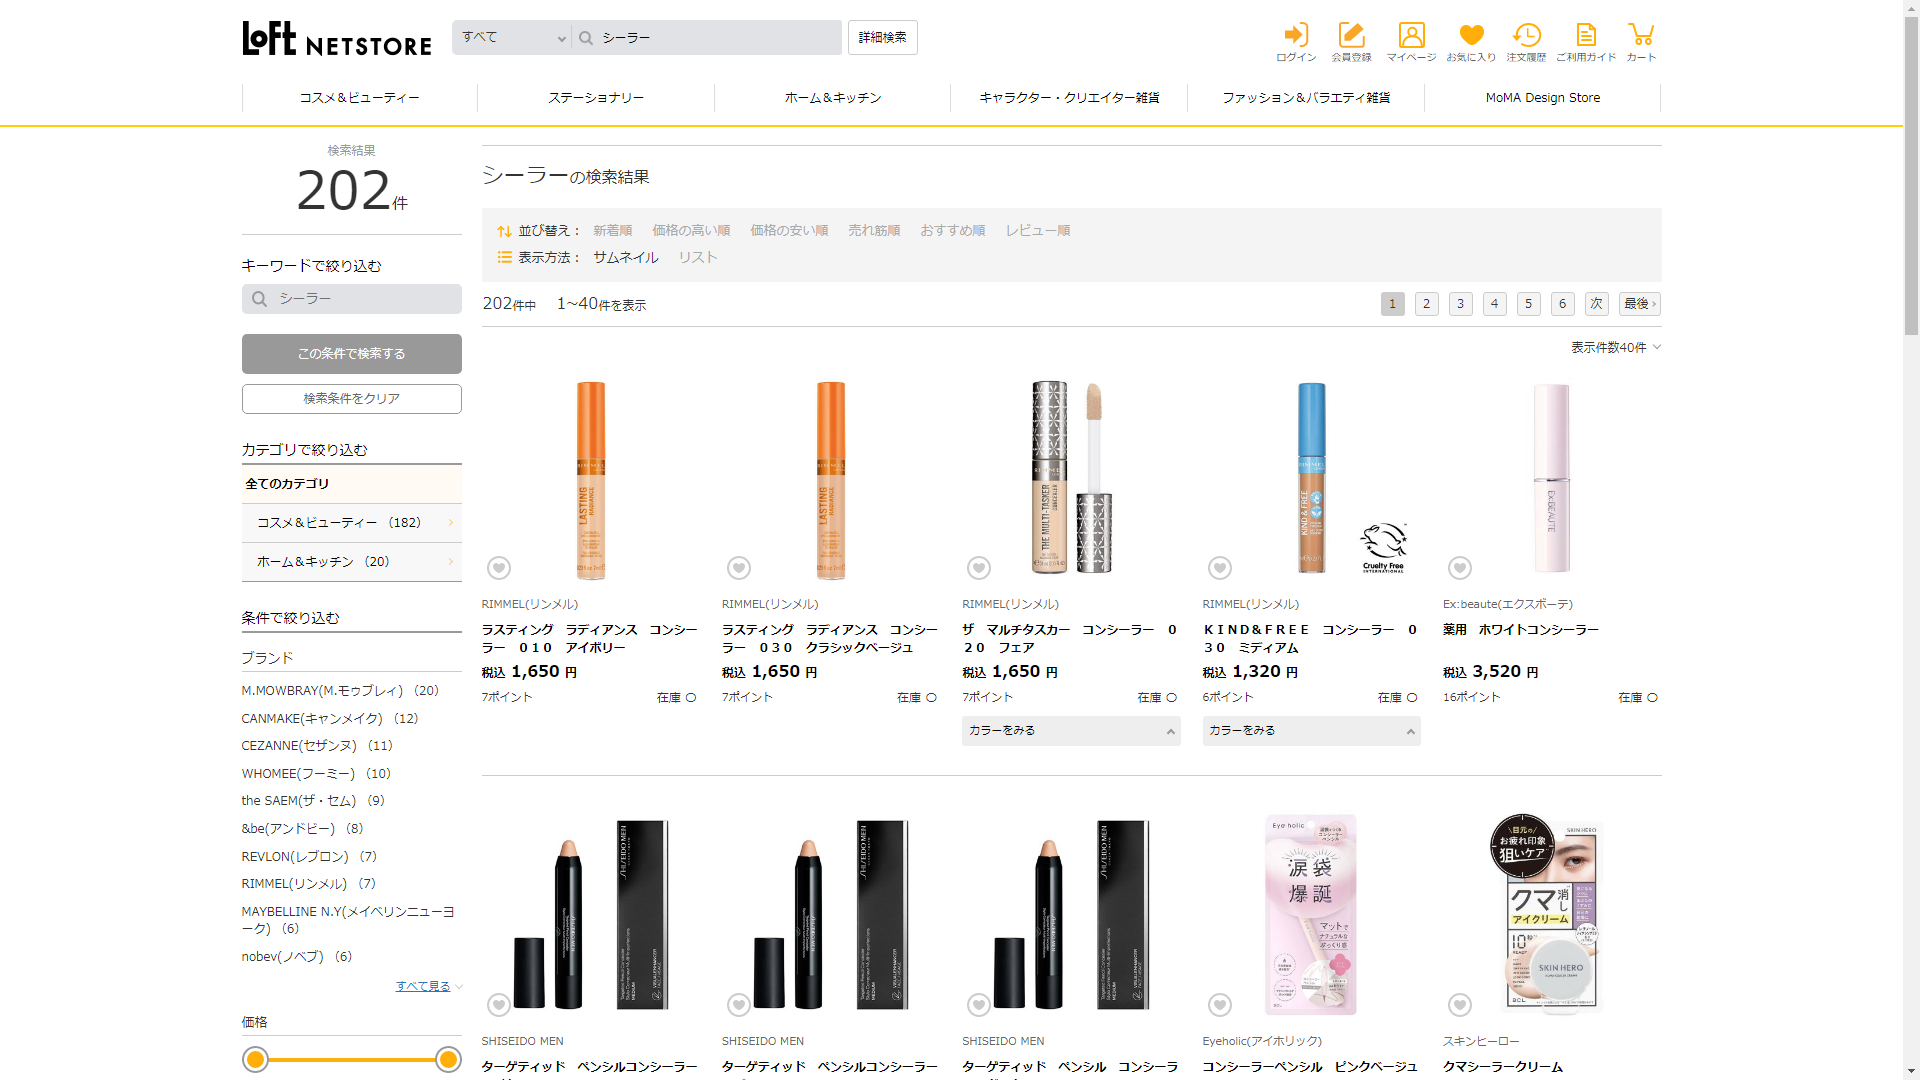This screenshot has height=1080, width=1920.
Task: Open the コスメ＆ビューティー navigation menu
Action: click(x=359, y=98)
